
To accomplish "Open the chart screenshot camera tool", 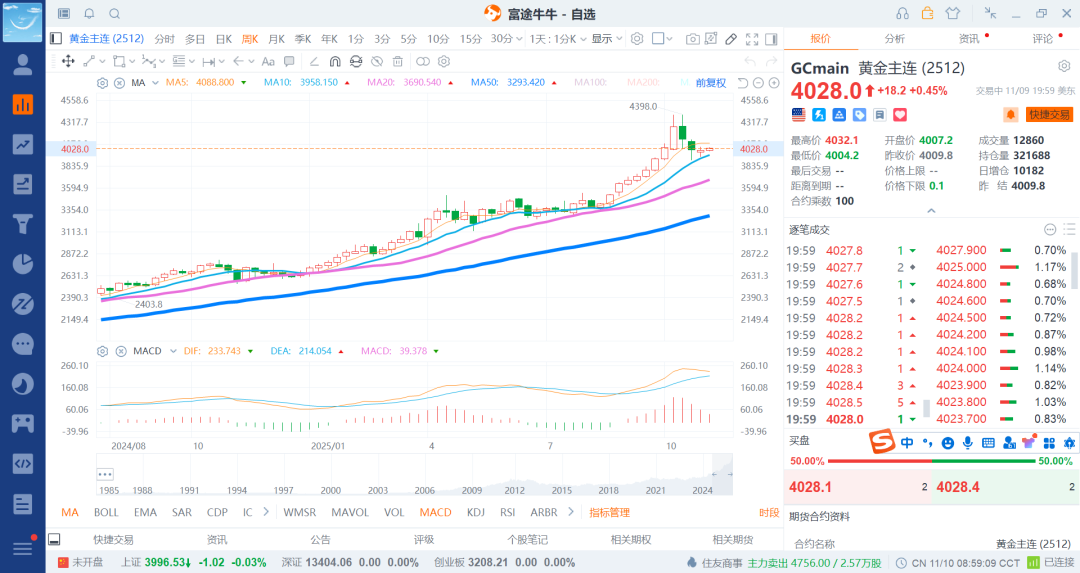I will tap(692, 39).
